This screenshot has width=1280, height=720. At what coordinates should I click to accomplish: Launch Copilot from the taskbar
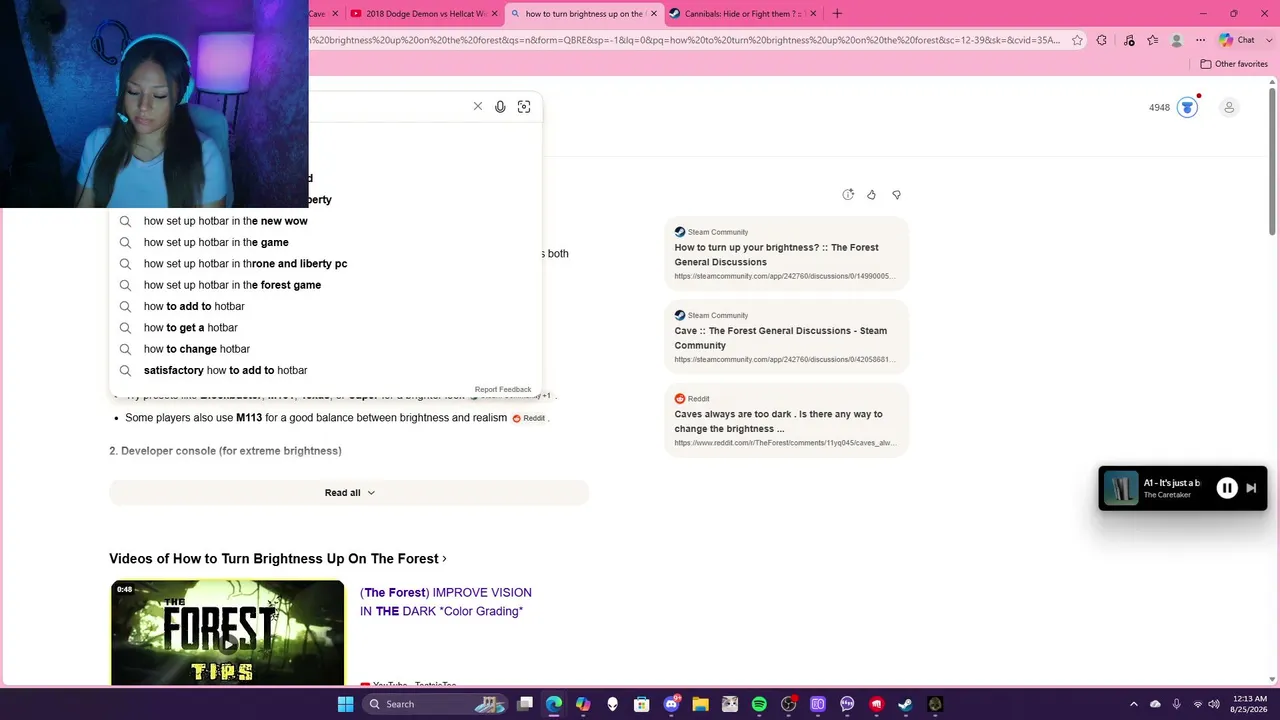tap(583, 704)
